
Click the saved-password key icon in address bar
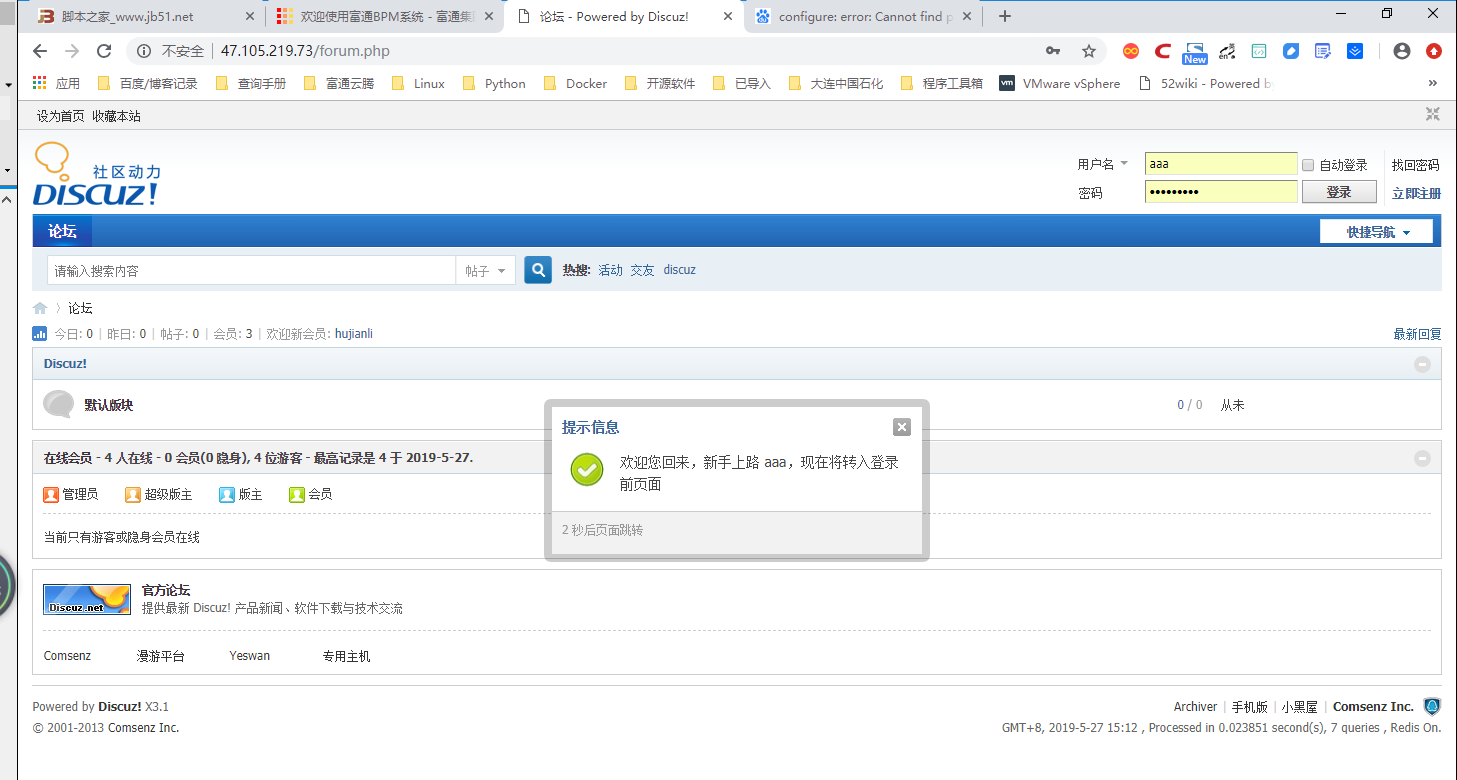tap(1053, 51)
